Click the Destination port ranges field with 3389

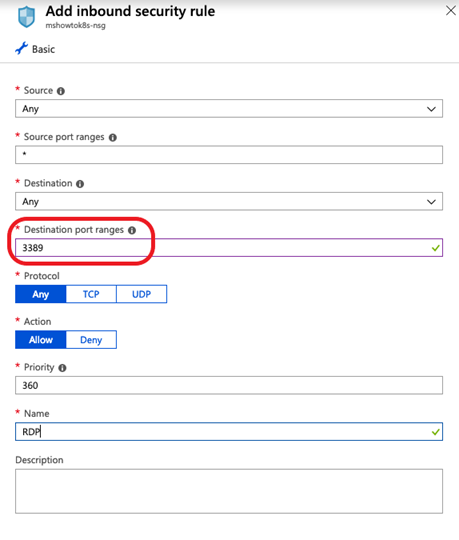[x=229, y=248]
